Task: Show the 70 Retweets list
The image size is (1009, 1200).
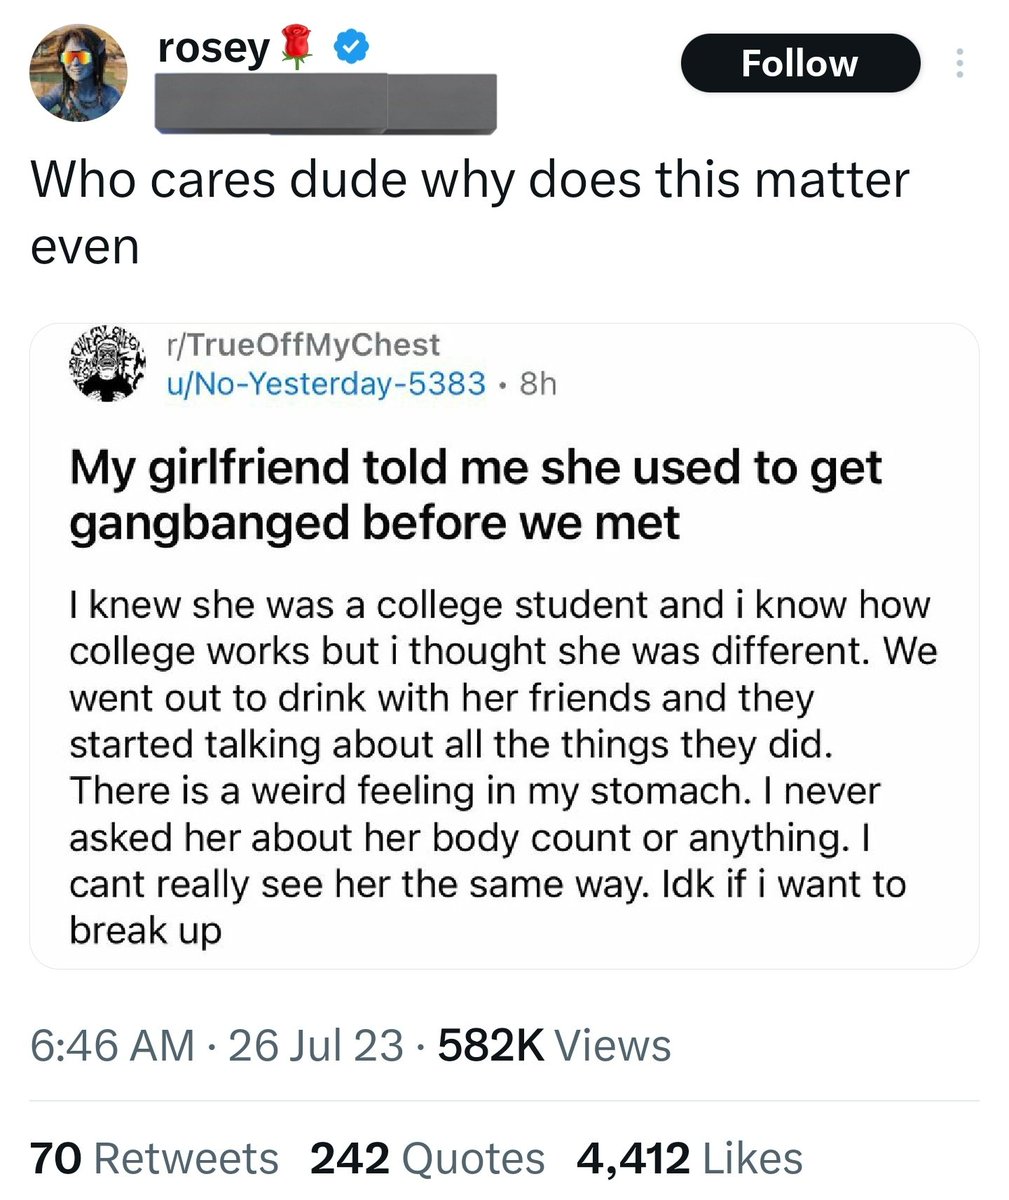Action: [155, 1158]
